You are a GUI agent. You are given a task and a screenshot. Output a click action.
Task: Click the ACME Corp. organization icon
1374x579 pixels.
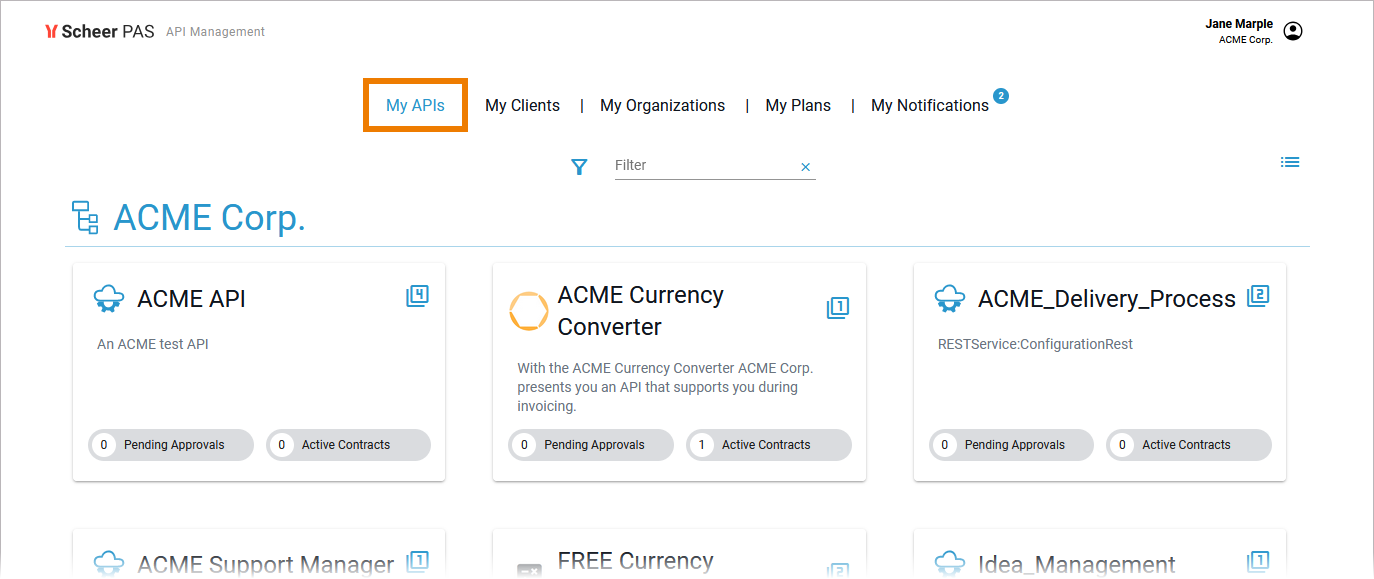(86, 217)
